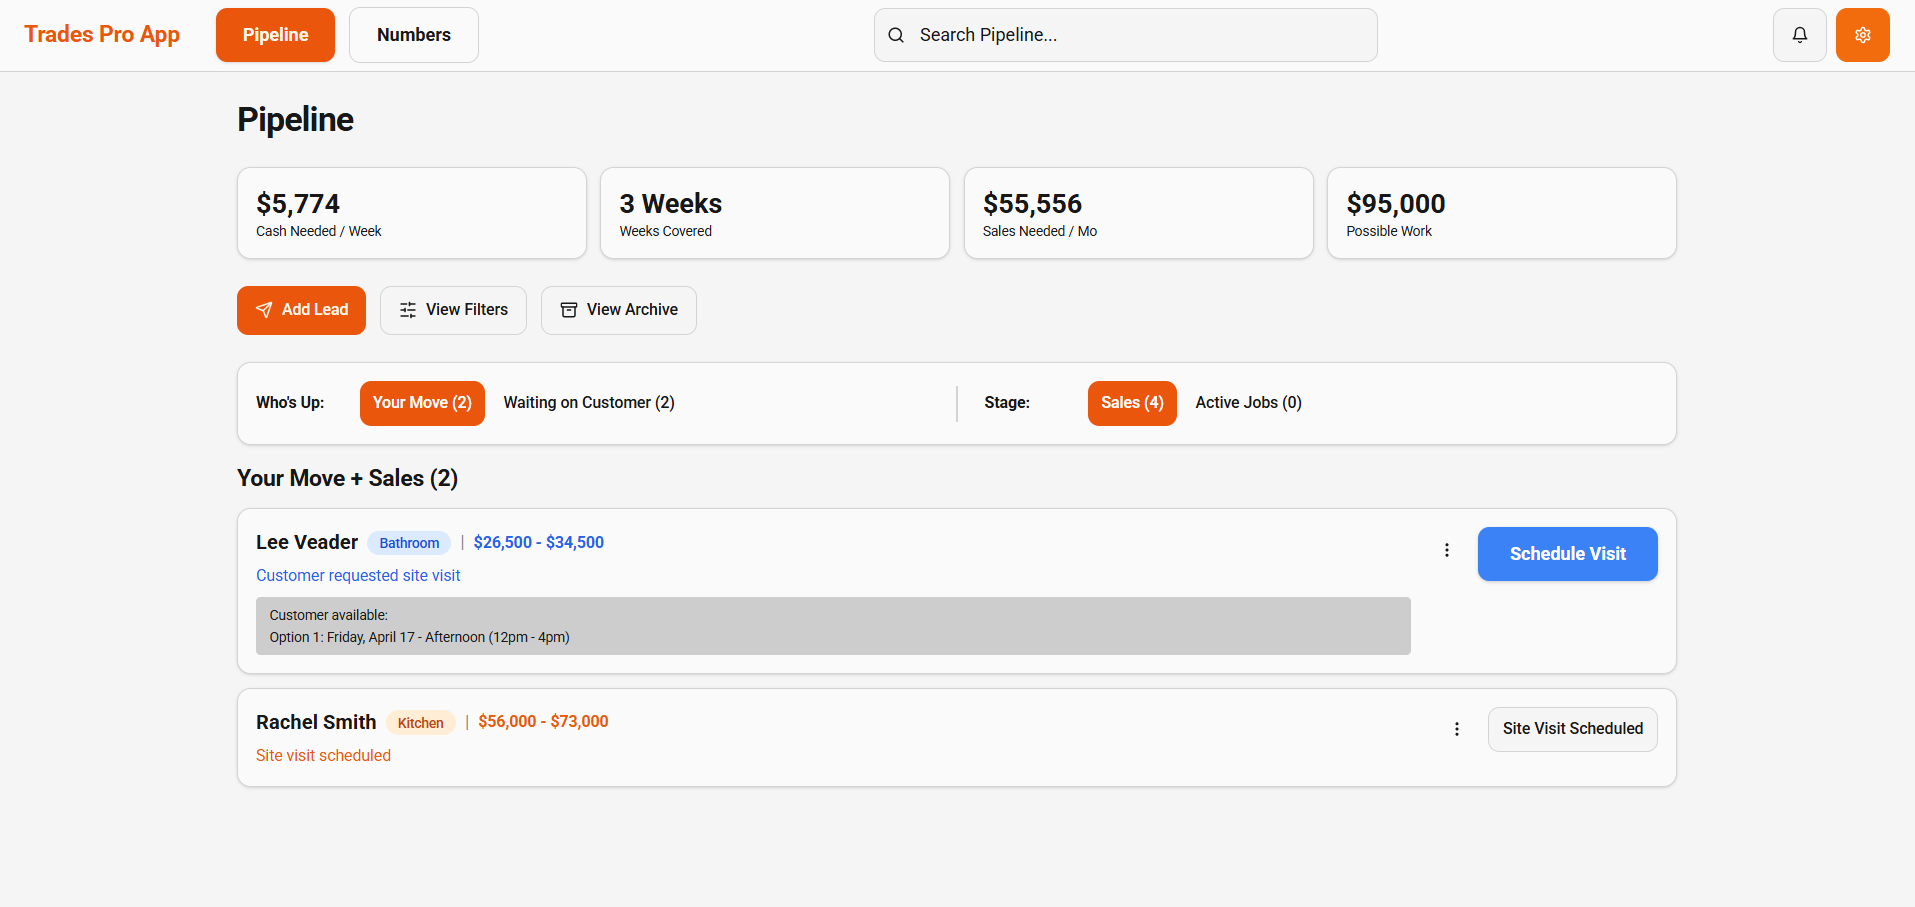The height and width of the screenshot is (907, 1915).
Task: Click the archive box icon on View Archive
Action: click(568, 310)
